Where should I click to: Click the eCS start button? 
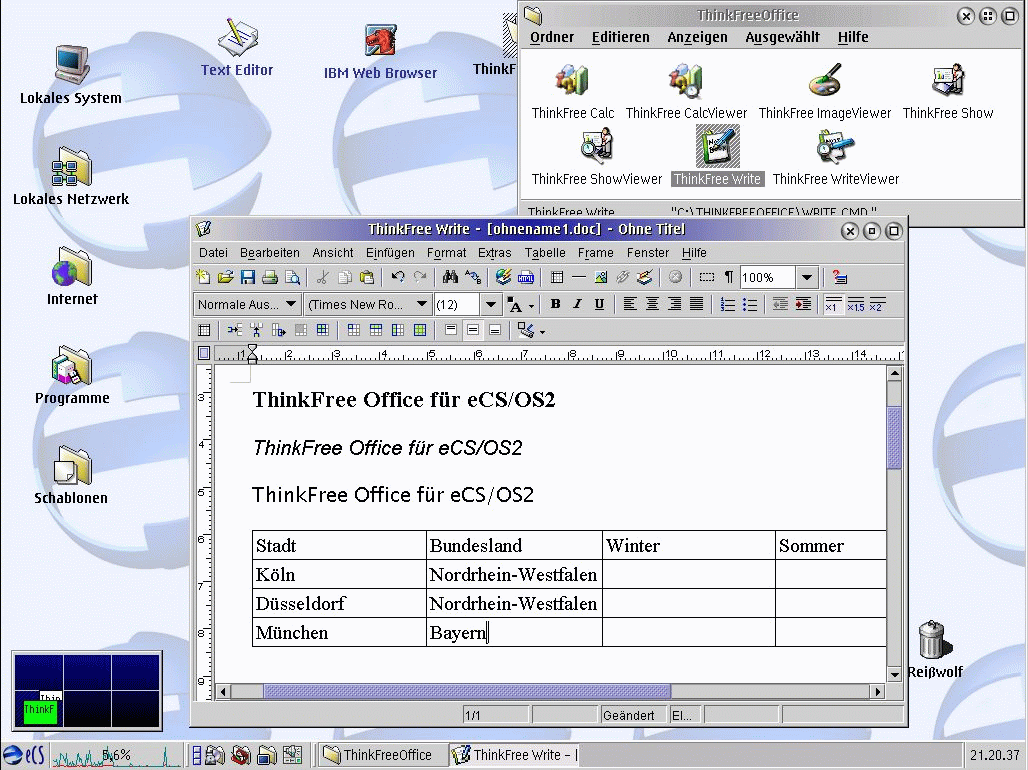(24, 756)
